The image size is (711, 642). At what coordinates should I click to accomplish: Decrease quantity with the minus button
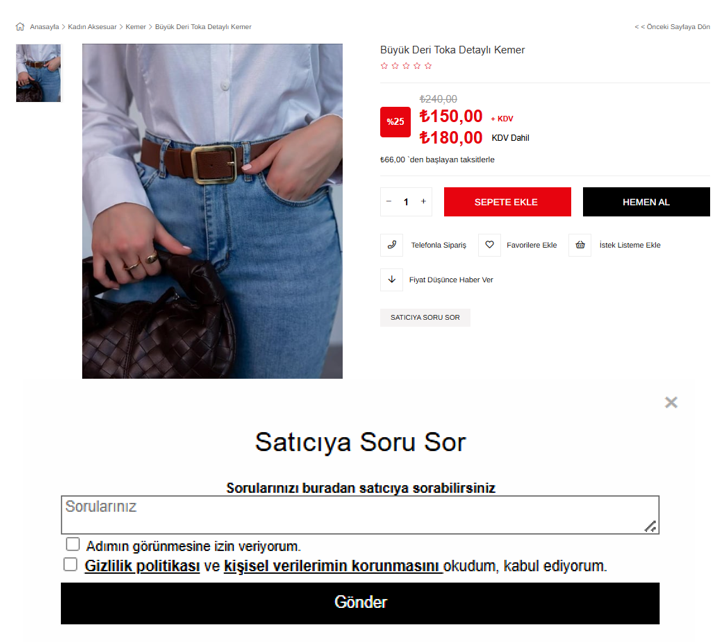(x=389, y=201)
